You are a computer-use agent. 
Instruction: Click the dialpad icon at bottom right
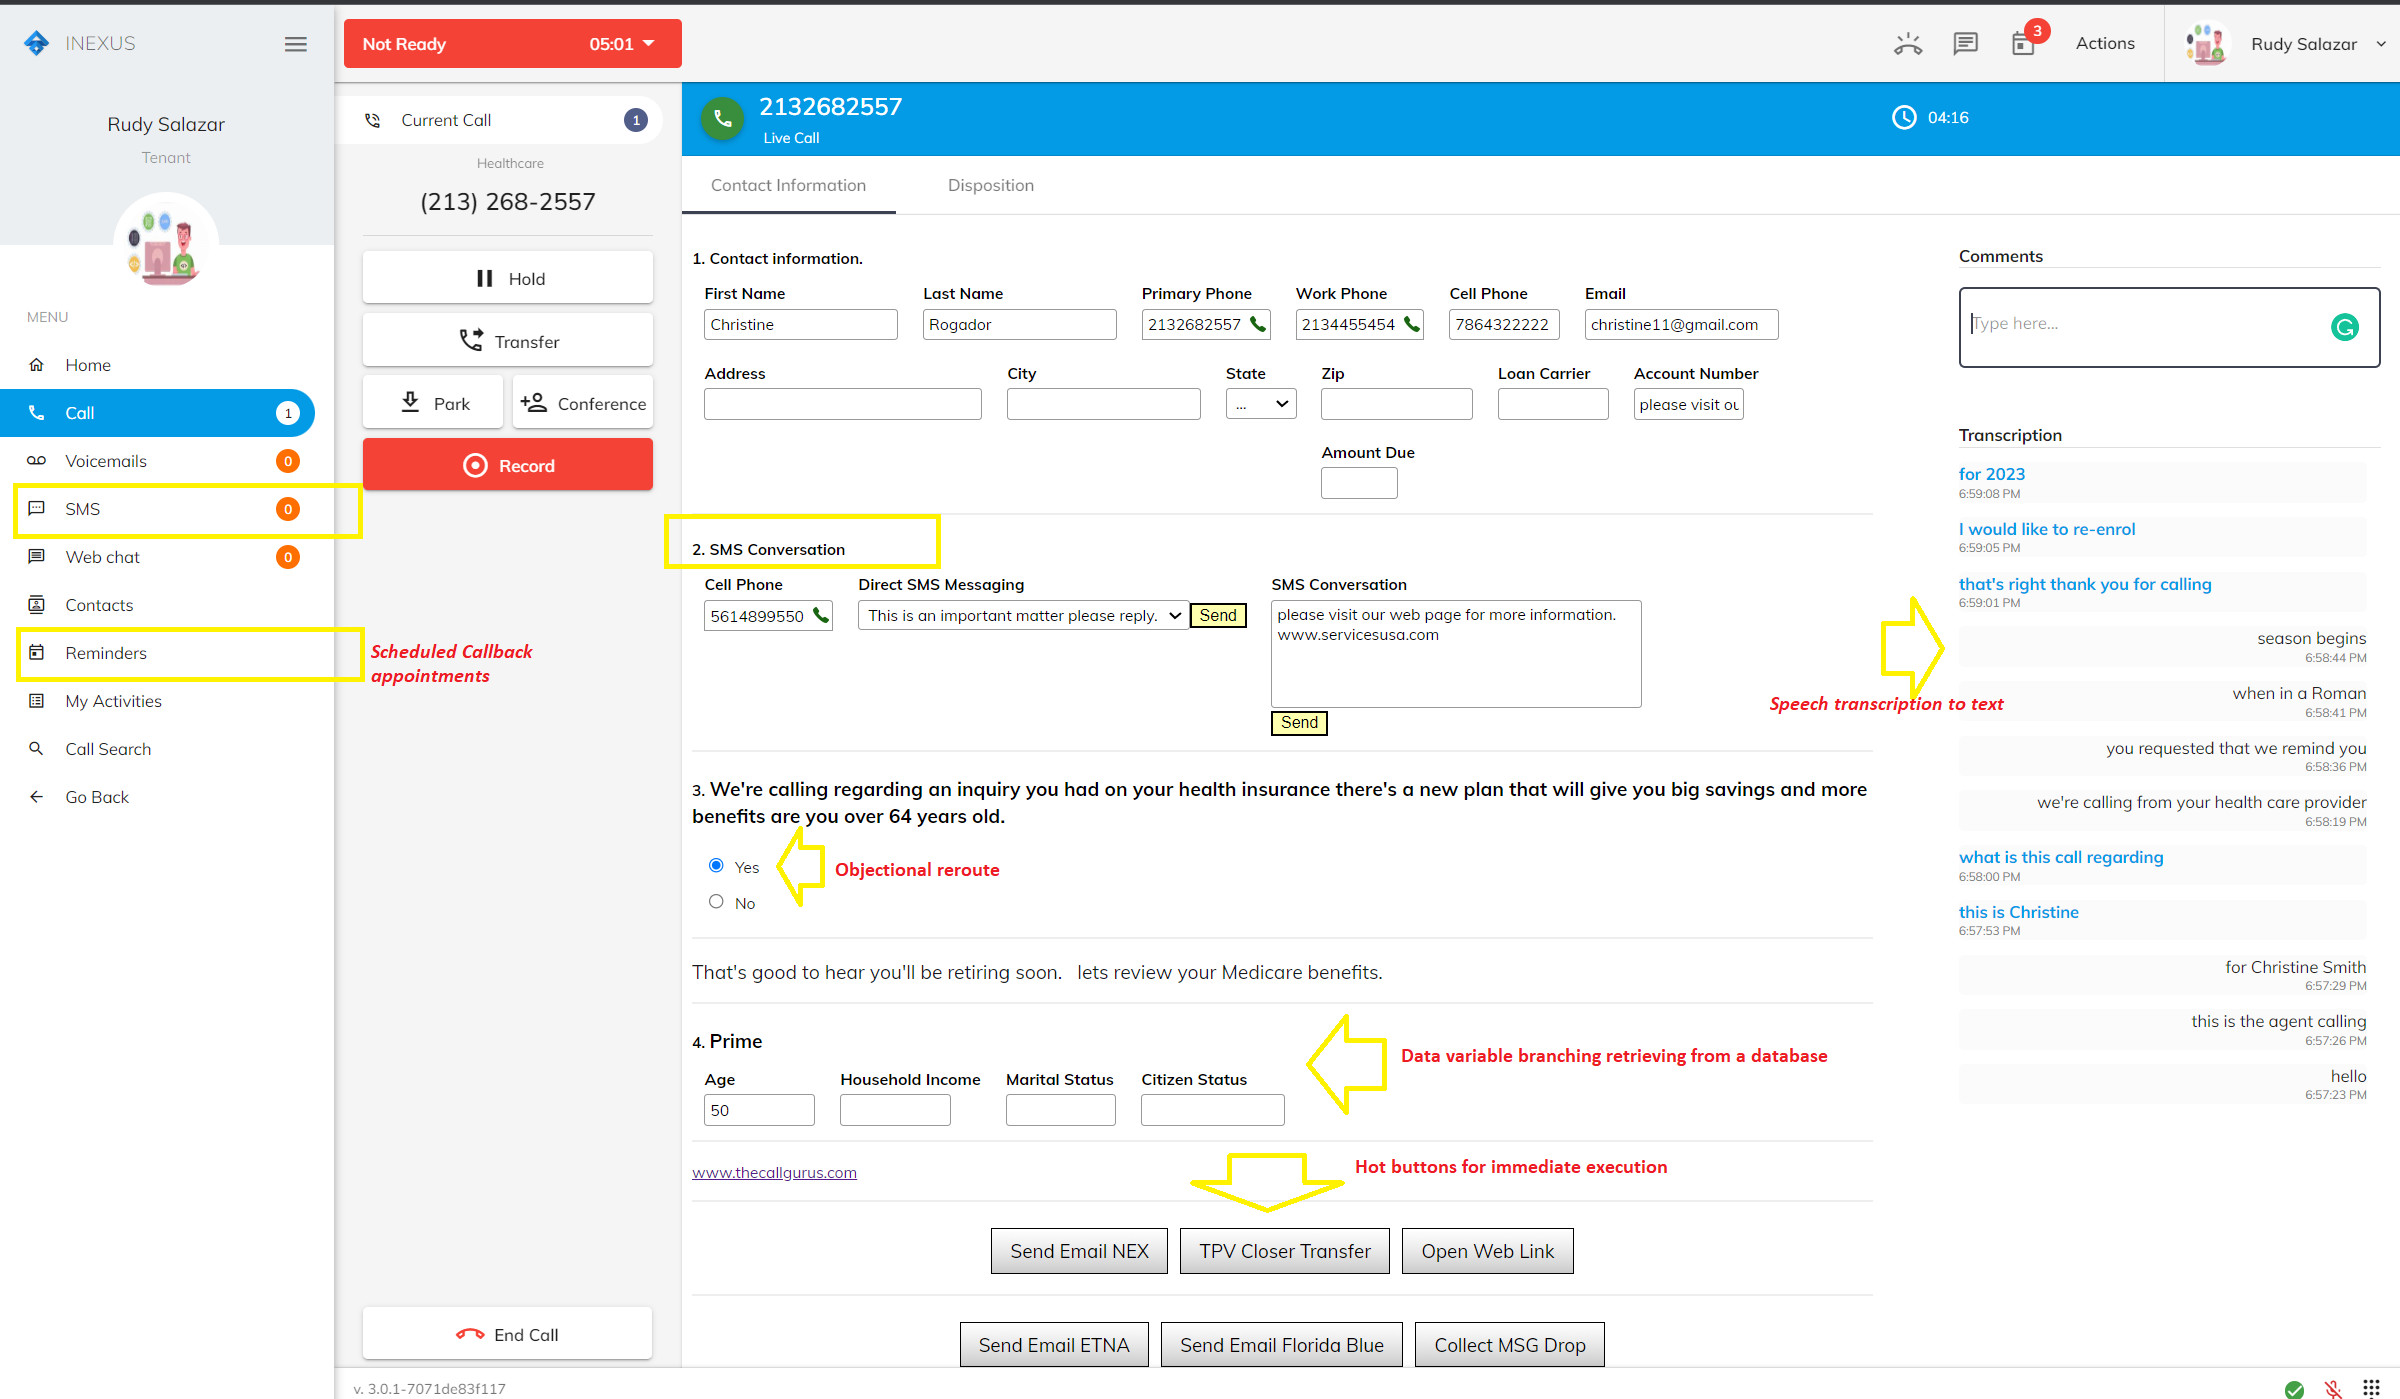tap(2372, 1388)
